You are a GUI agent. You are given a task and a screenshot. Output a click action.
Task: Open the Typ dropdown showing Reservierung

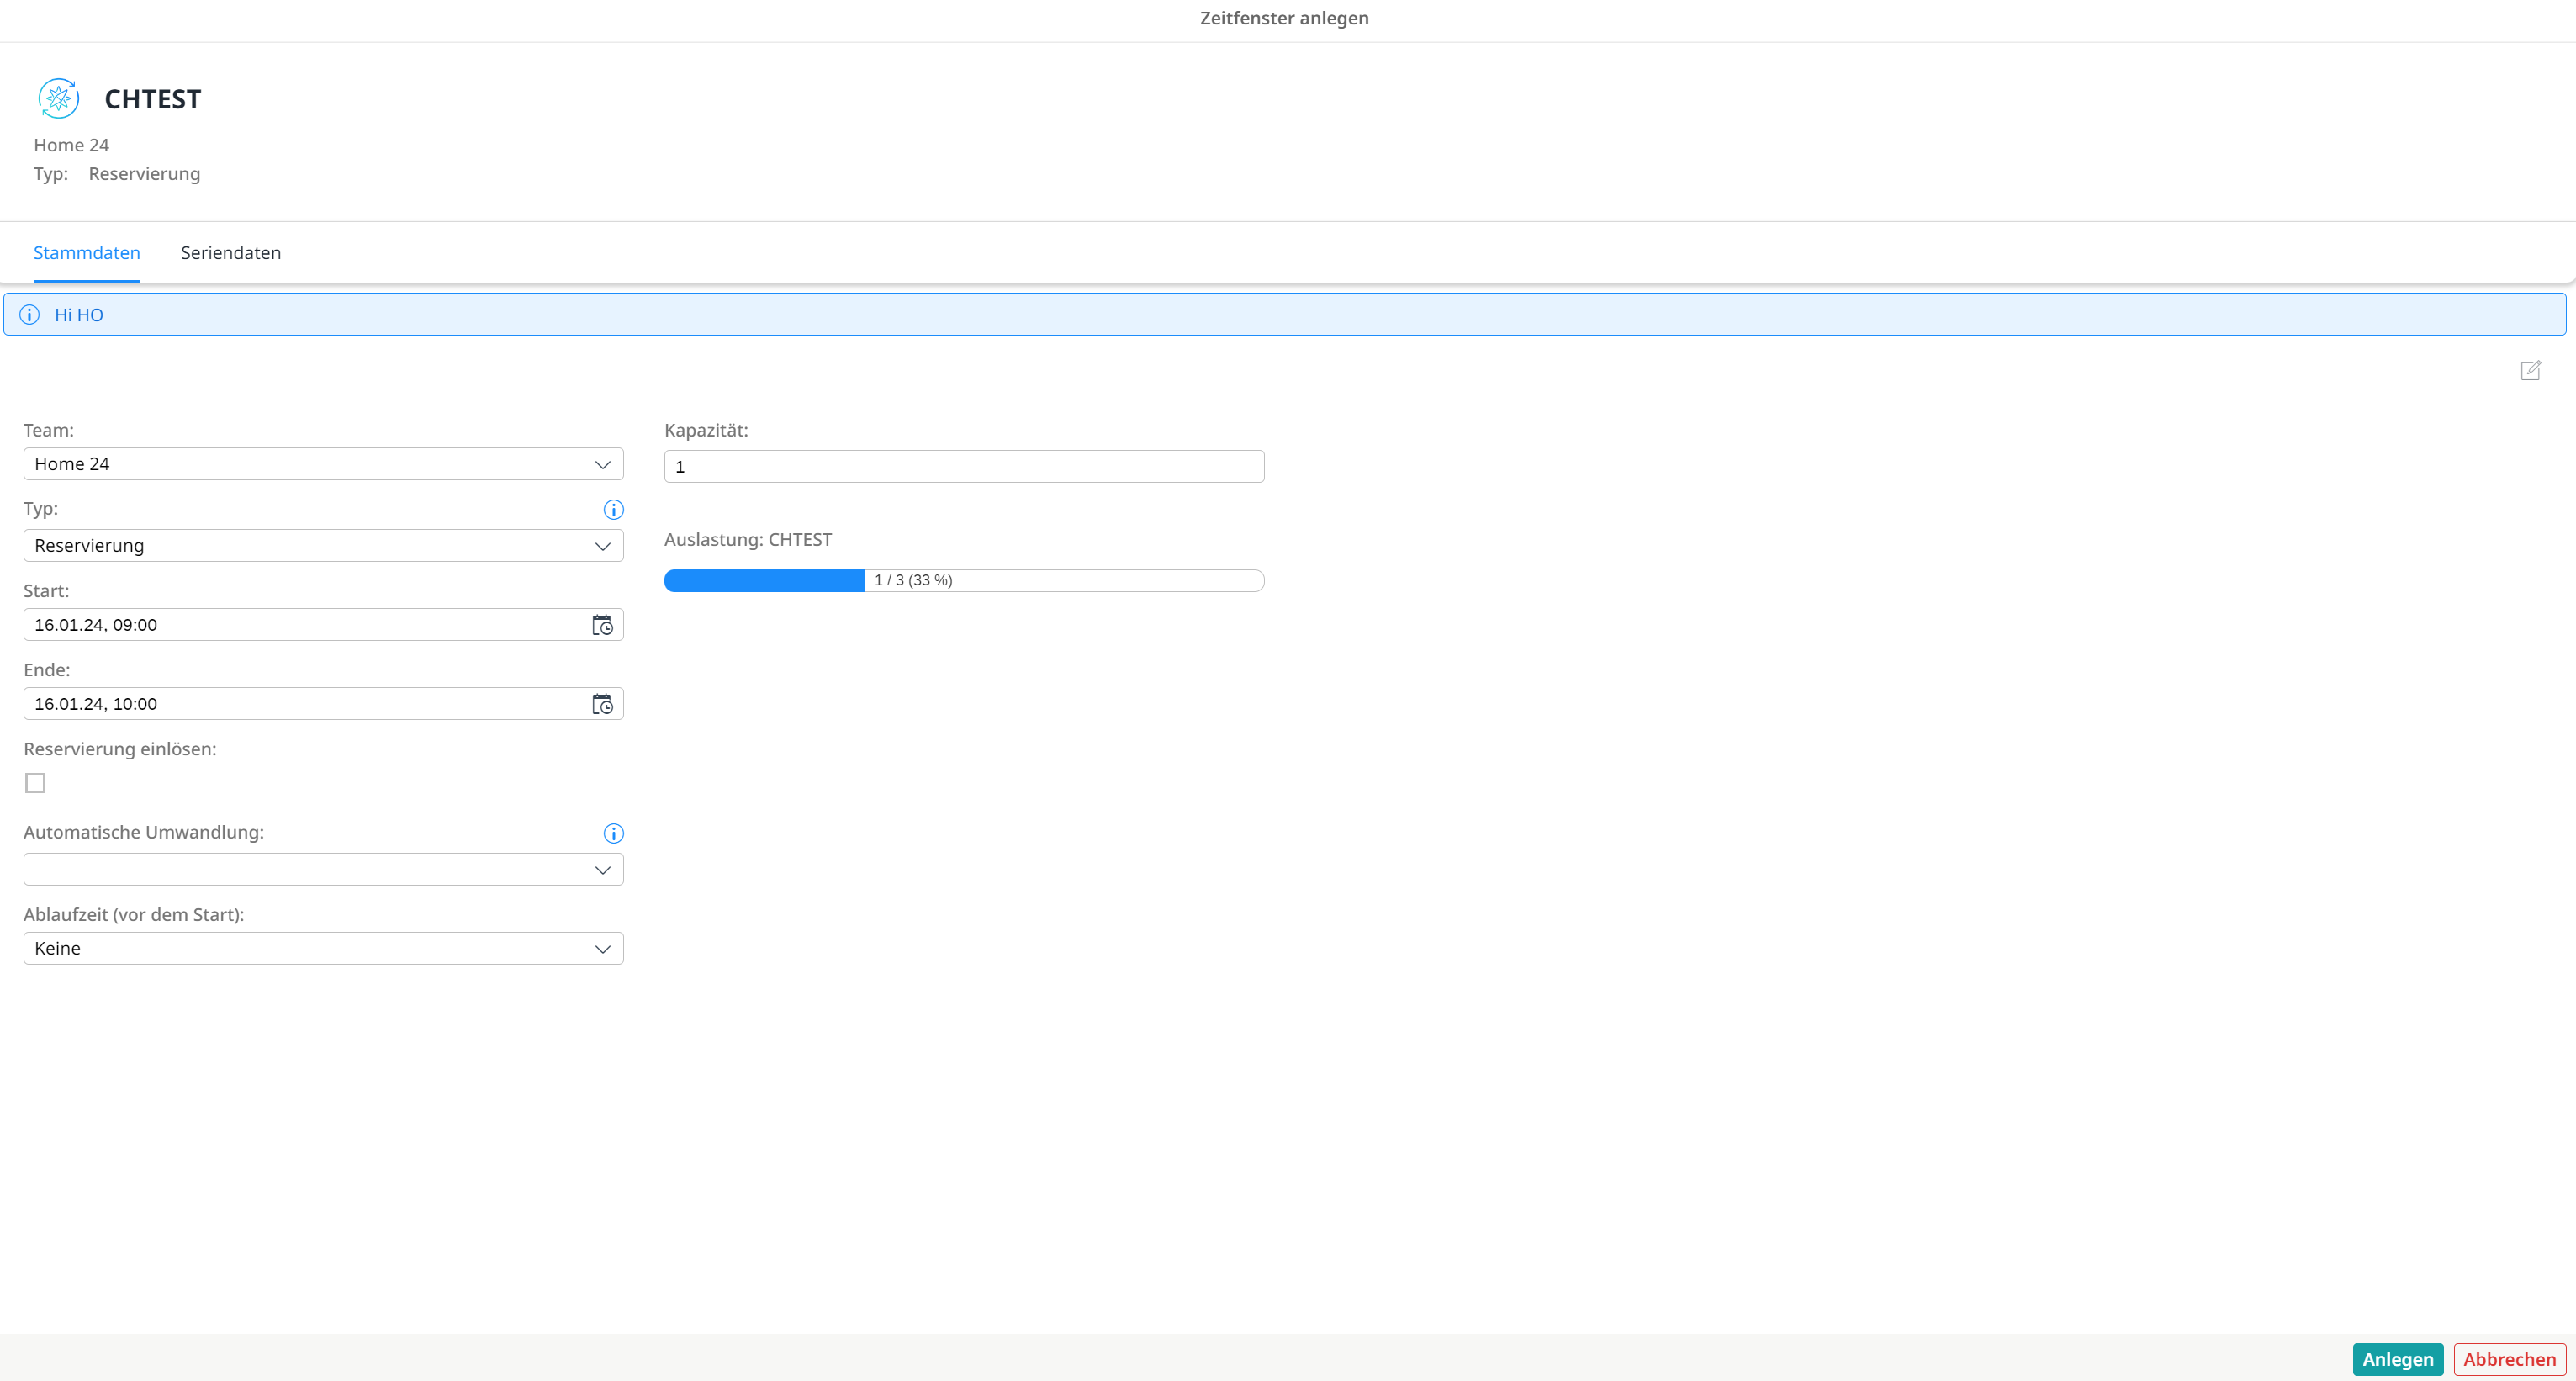click(x=323, y=546)
